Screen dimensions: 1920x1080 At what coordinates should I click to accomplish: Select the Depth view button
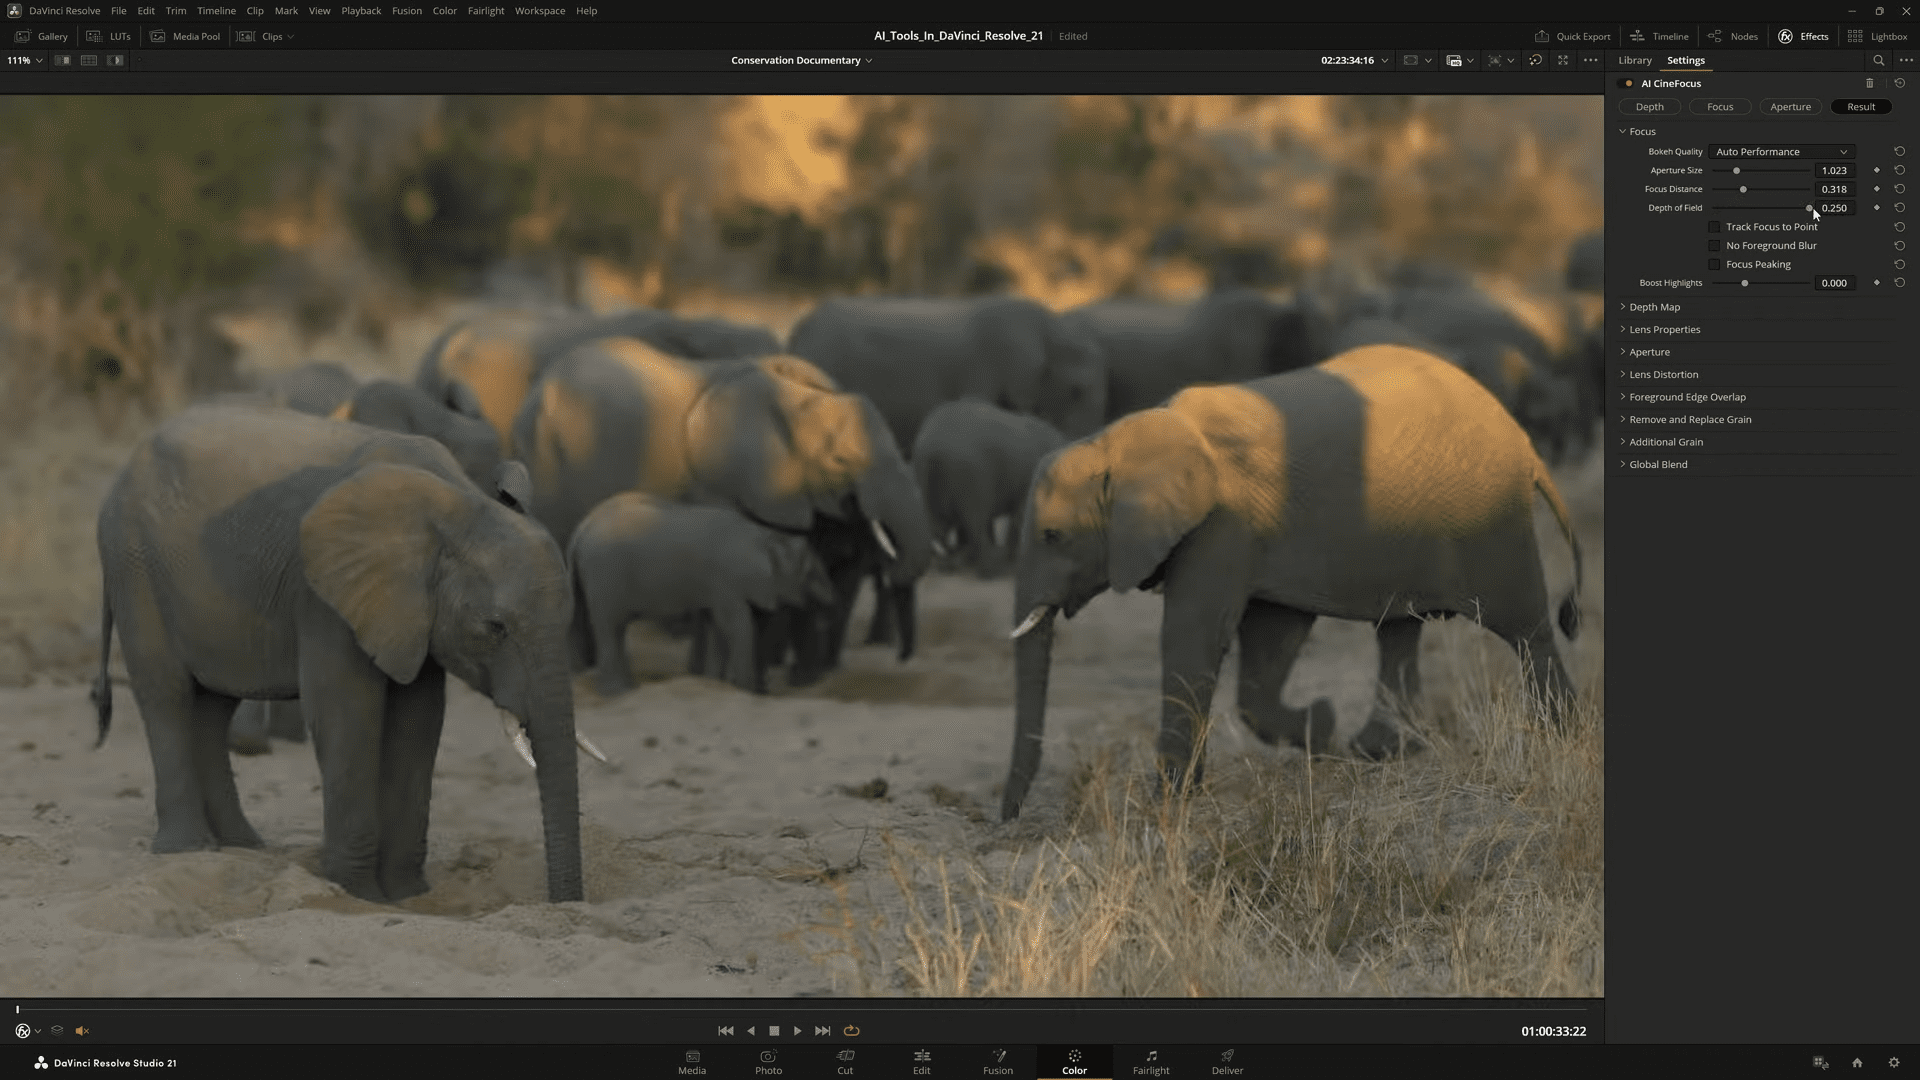1649,106
